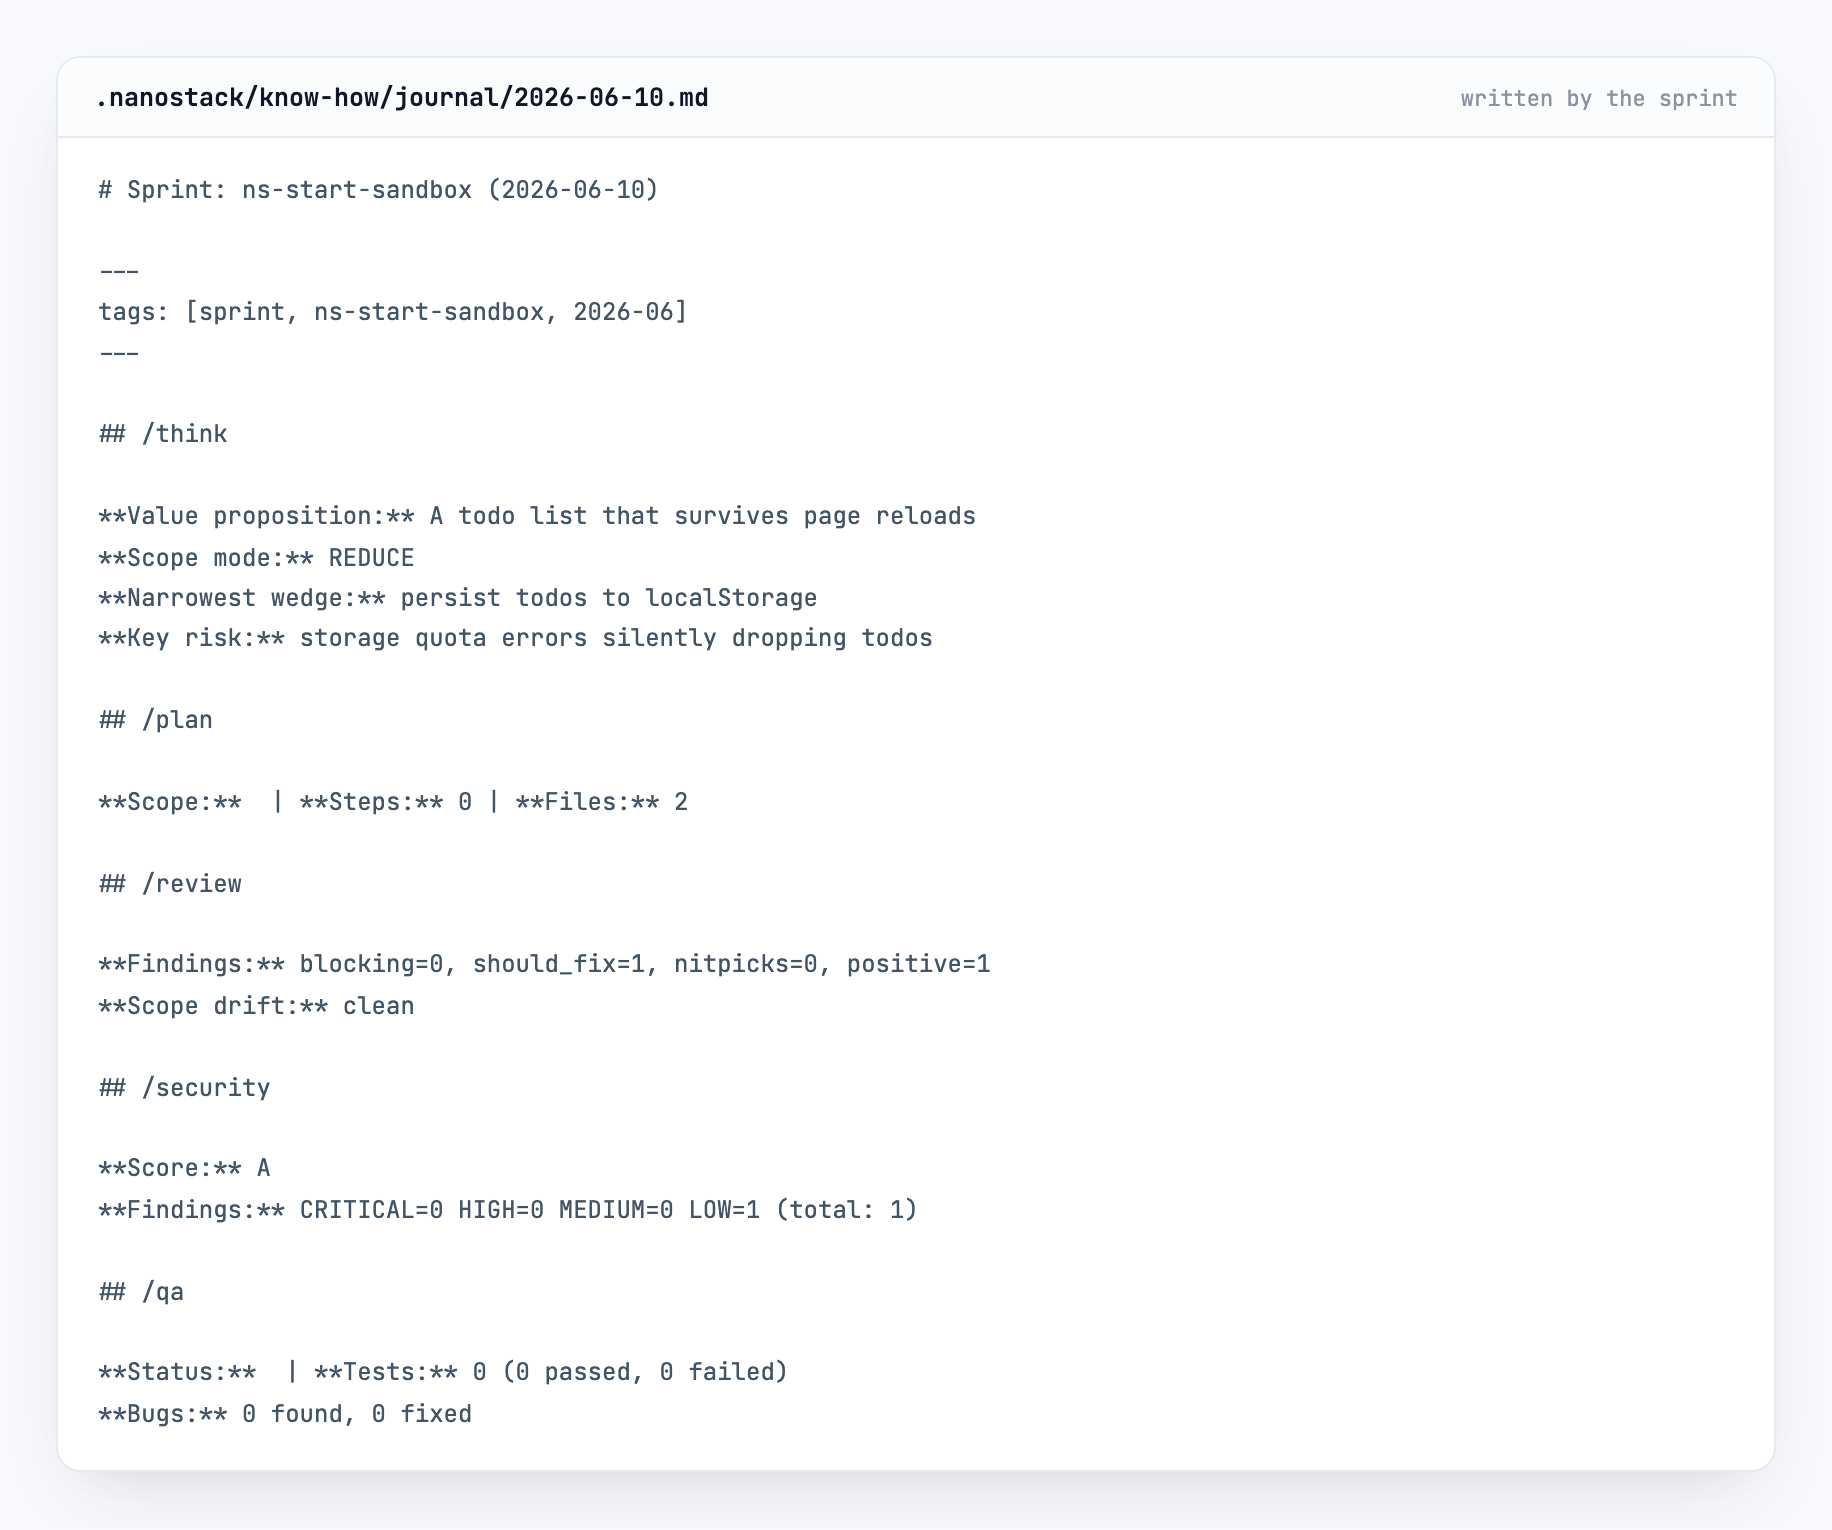The height and width of the screenshot is (1530, 1832).
Task: Click the 'written by the sprint' label
Action: tap(1598, 99)
